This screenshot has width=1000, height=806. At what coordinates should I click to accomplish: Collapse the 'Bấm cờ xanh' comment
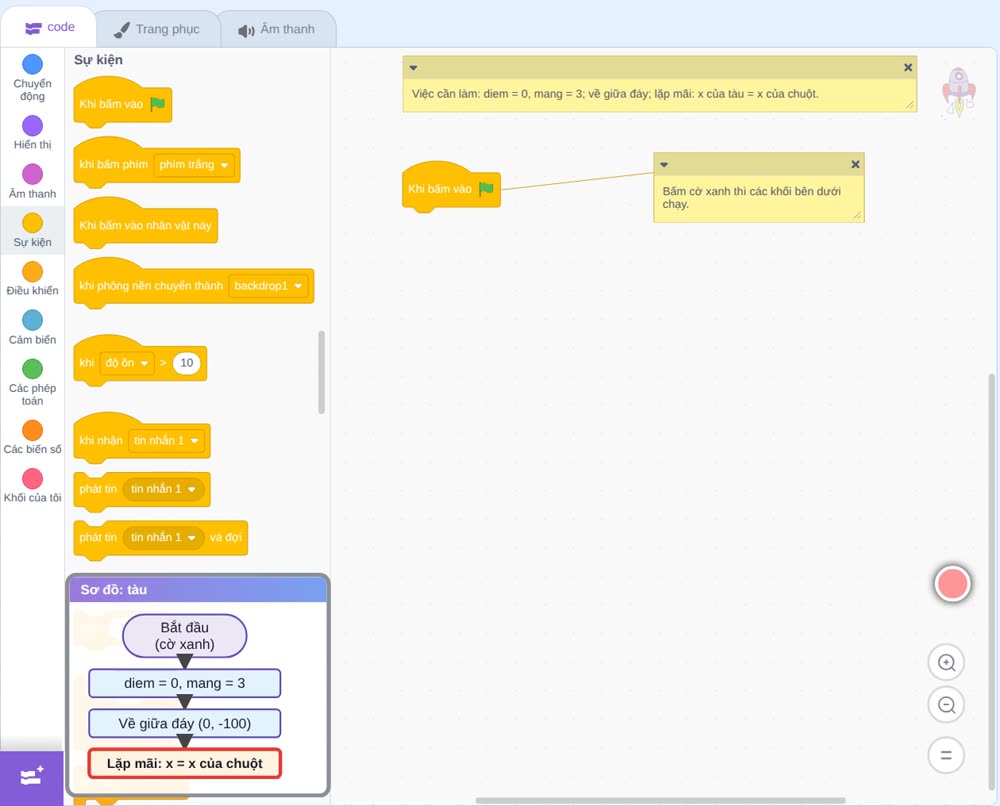coord(664,165)
